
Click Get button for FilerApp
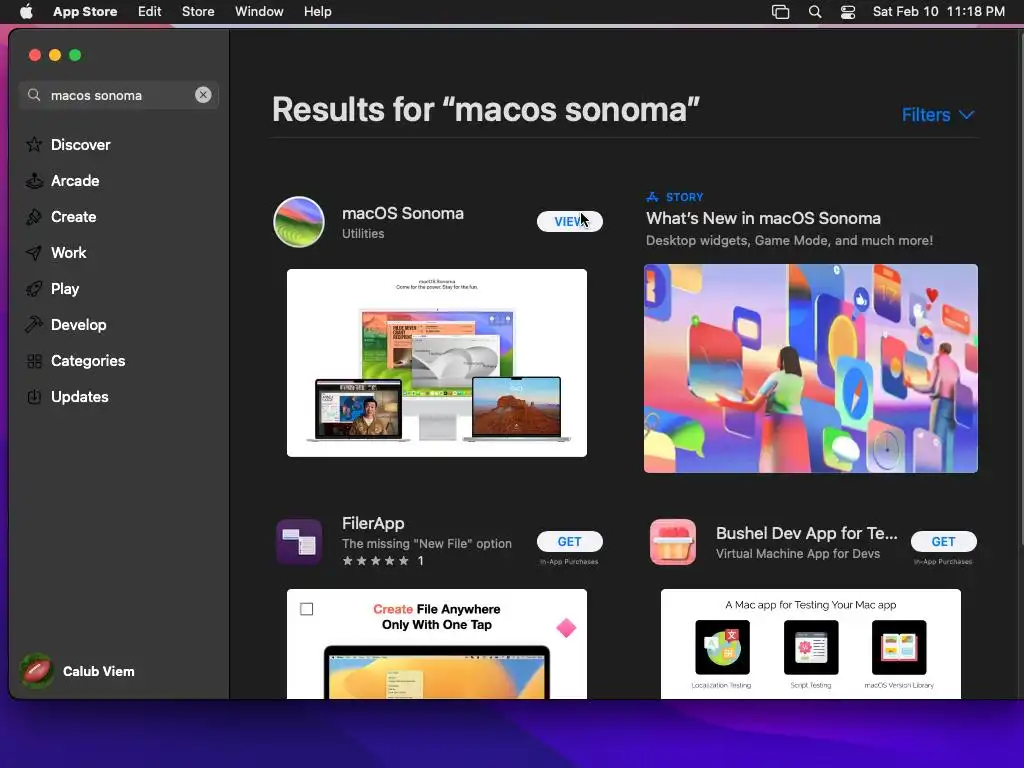pos(569,541)
